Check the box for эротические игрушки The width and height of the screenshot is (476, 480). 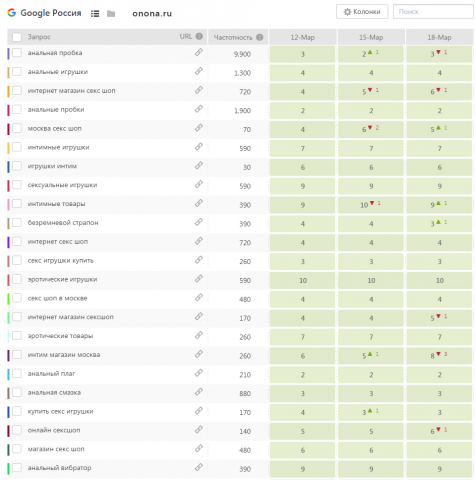17,279
